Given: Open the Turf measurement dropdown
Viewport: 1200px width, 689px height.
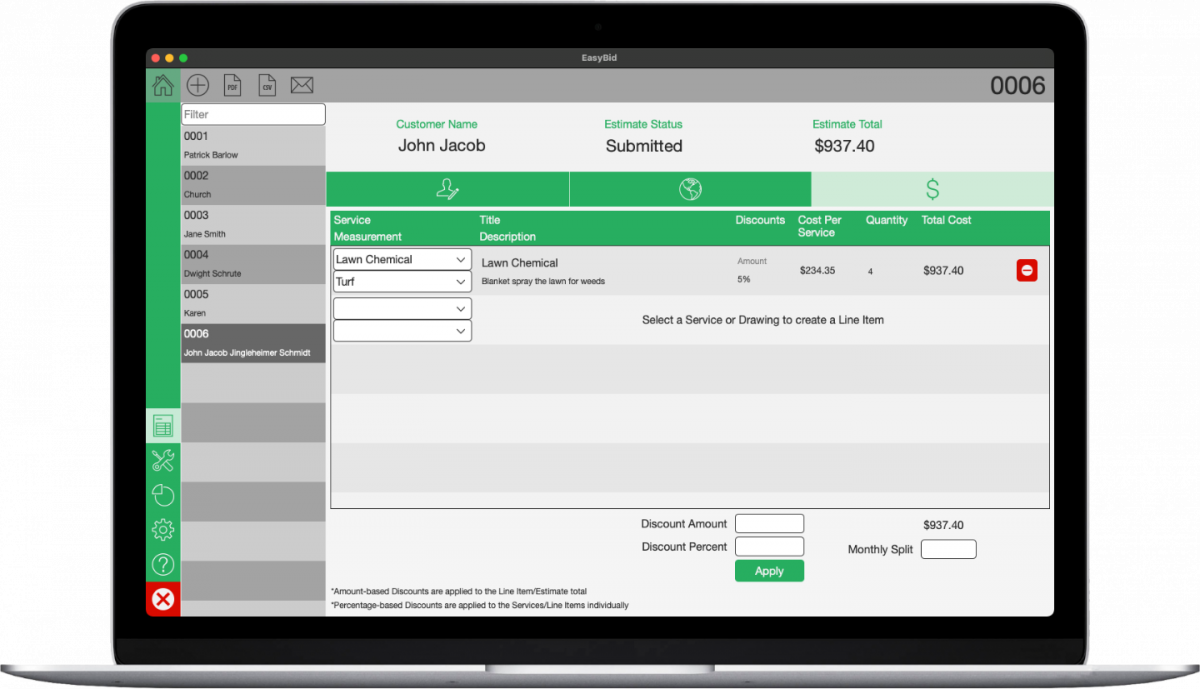Looking at the screenshot, I should [402, 281].
